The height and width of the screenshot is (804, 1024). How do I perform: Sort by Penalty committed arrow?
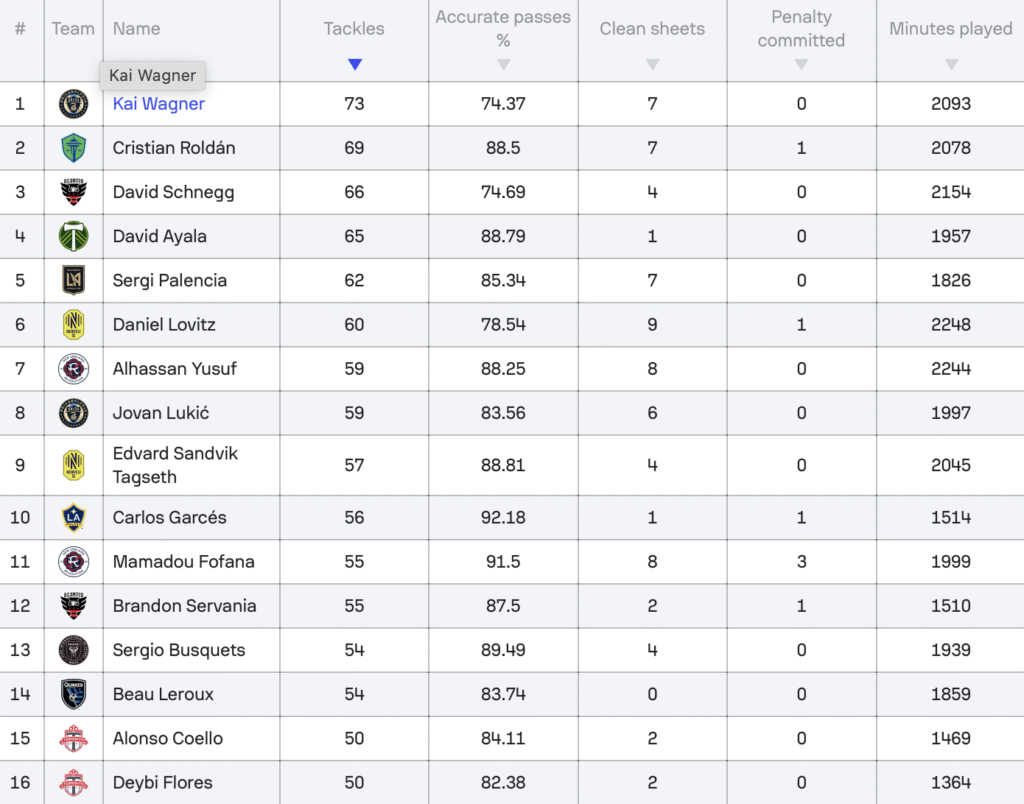click(801, 64)
